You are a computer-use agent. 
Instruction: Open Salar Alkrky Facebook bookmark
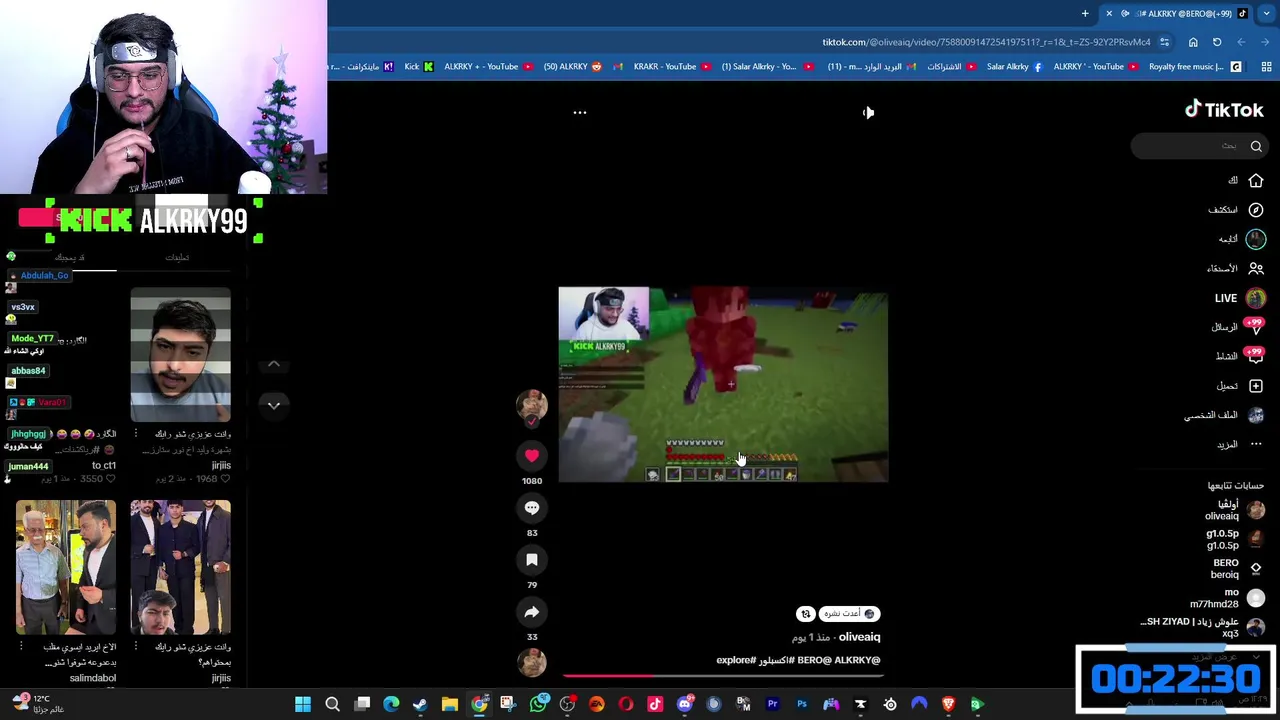point(1014,67)
